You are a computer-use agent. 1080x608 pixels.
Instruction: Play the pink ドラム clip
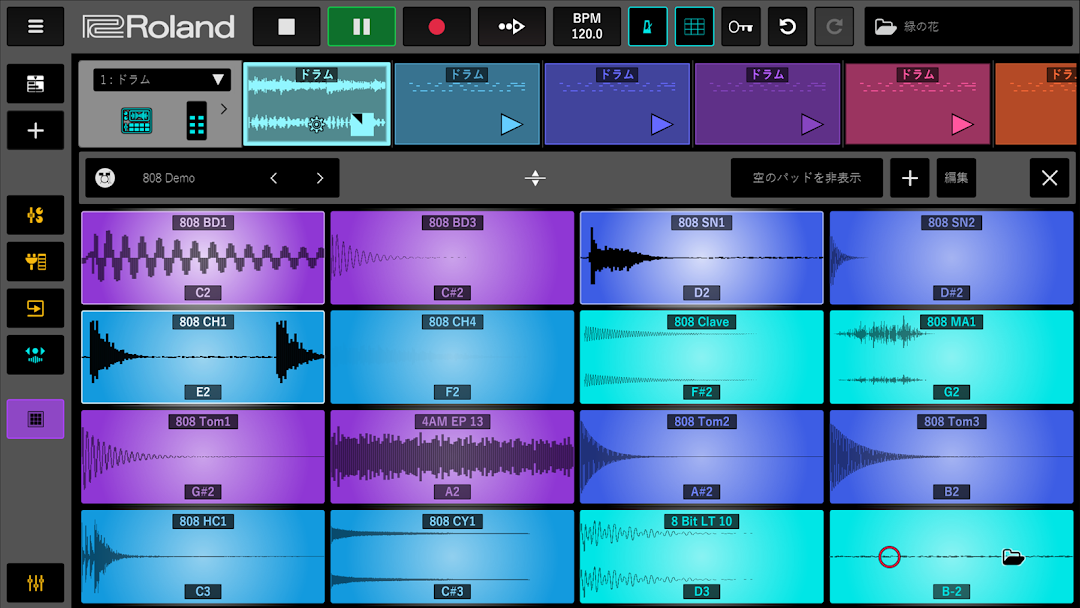962,125
